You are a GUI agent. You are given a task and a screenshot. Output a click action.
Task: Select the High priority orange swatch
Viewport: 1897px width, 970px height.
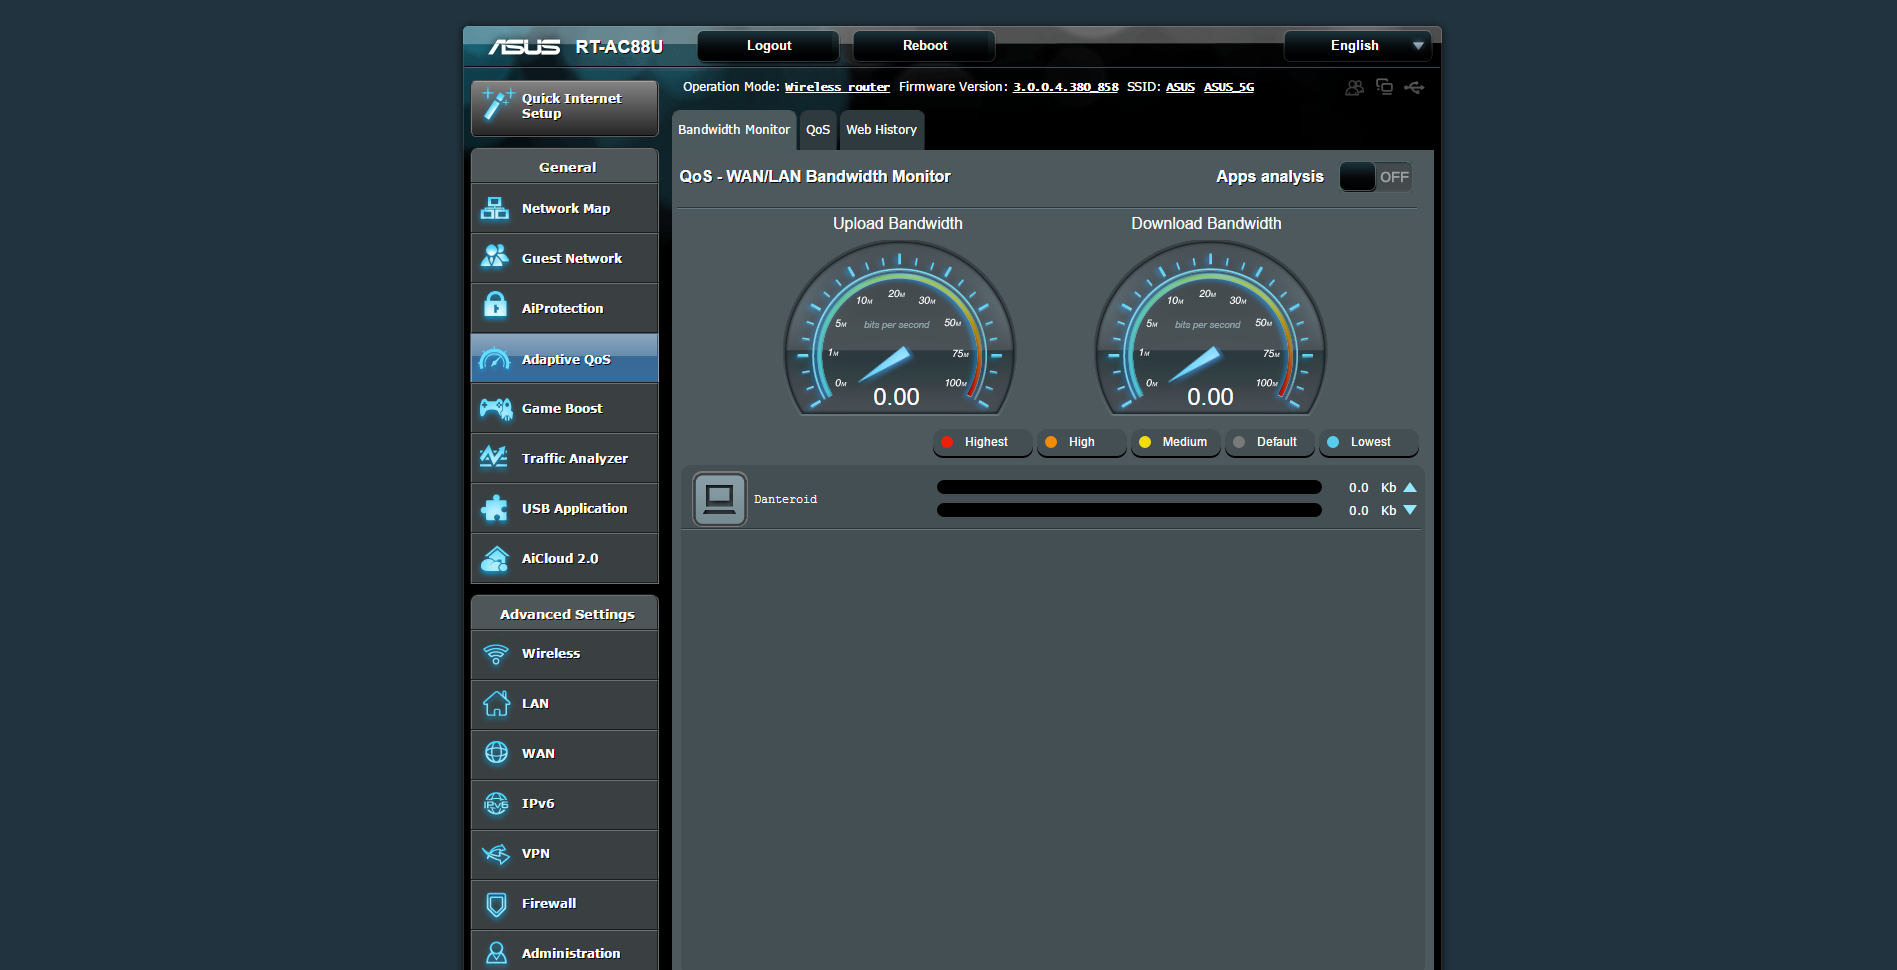tap(1051, 442)
